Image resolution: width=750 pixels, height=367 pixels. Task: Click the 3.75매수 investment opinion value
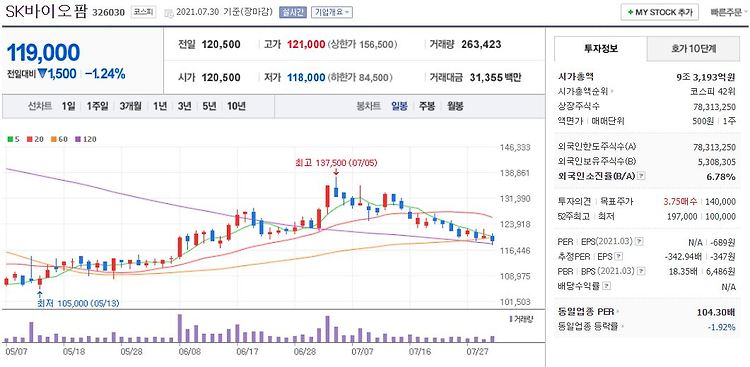click(680, 201)
